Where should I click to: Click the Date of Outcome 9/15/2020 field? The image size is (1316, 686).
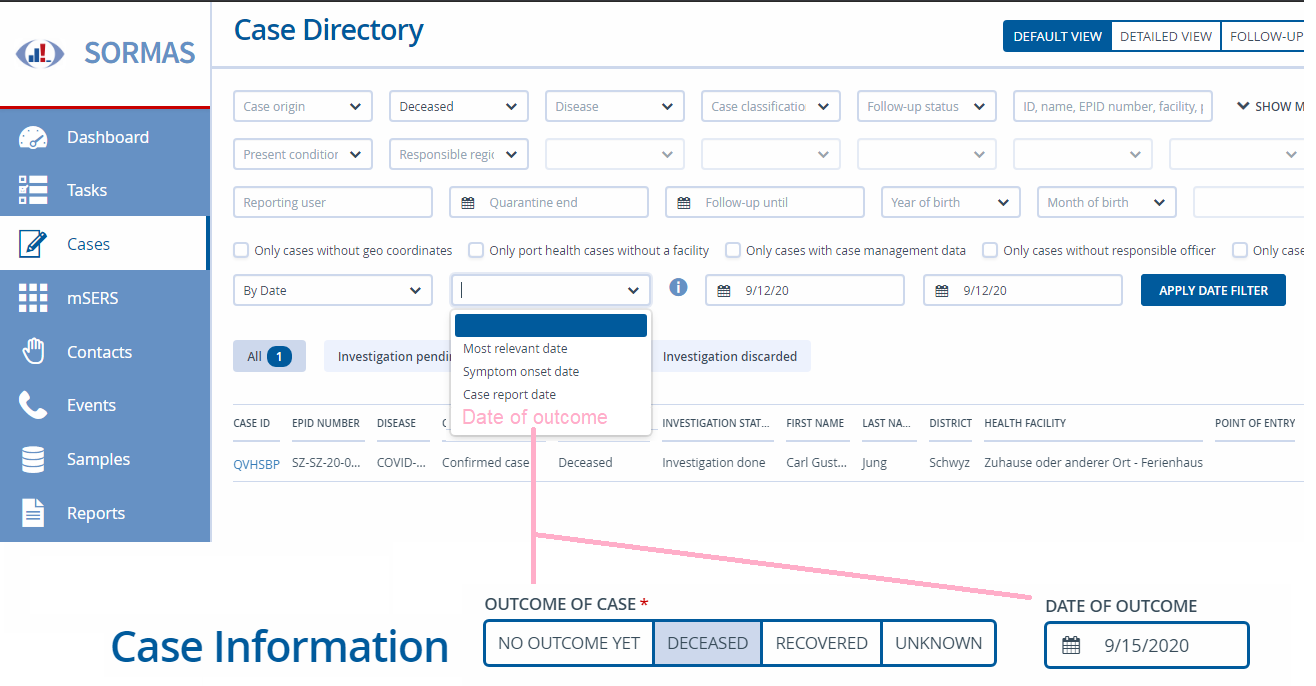[x=1147, y=645]
